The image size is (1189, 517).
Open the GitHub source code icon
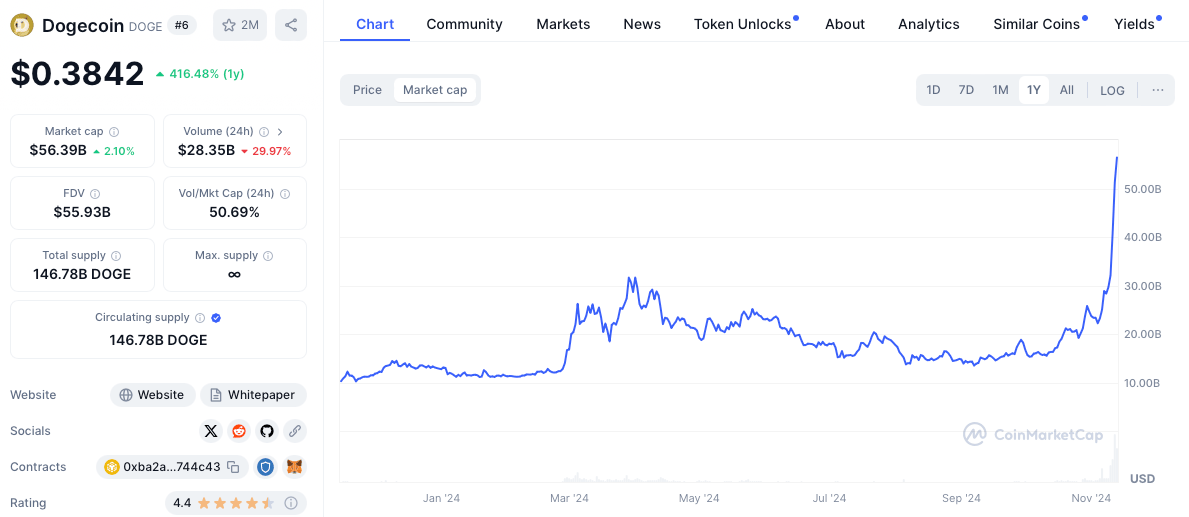[x=267, y=431]
